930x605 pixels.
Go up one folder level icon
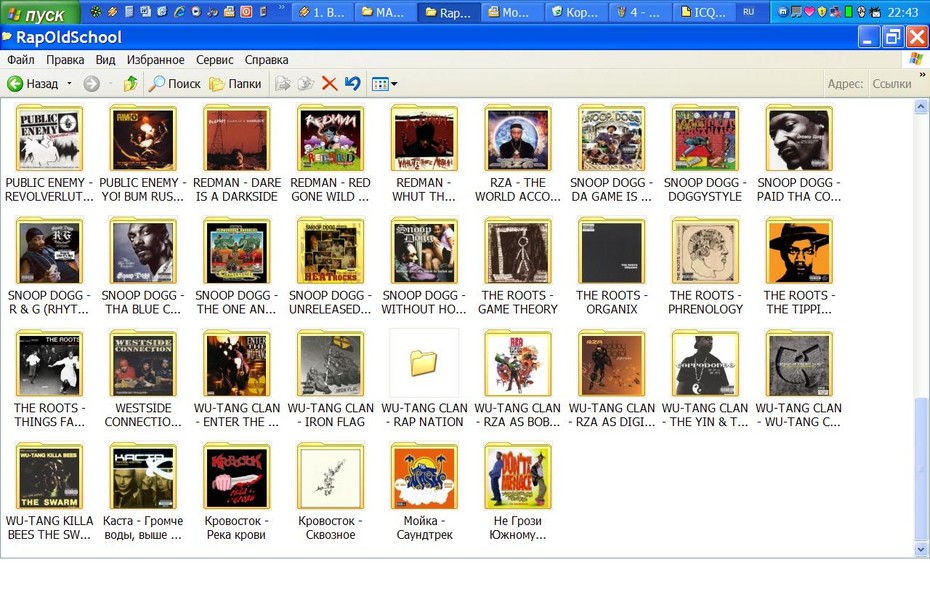point(130,84)
